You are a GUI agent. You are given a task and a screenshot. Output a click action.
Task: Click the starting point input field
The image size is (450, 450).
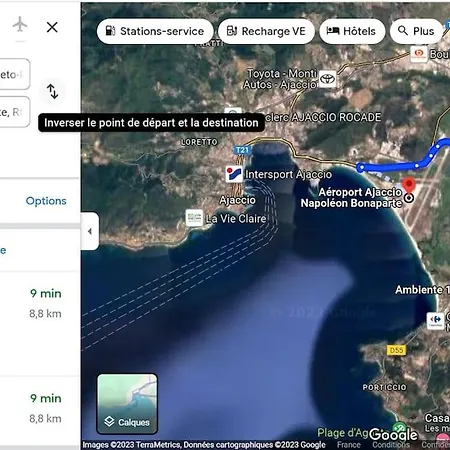click(15, 74)
